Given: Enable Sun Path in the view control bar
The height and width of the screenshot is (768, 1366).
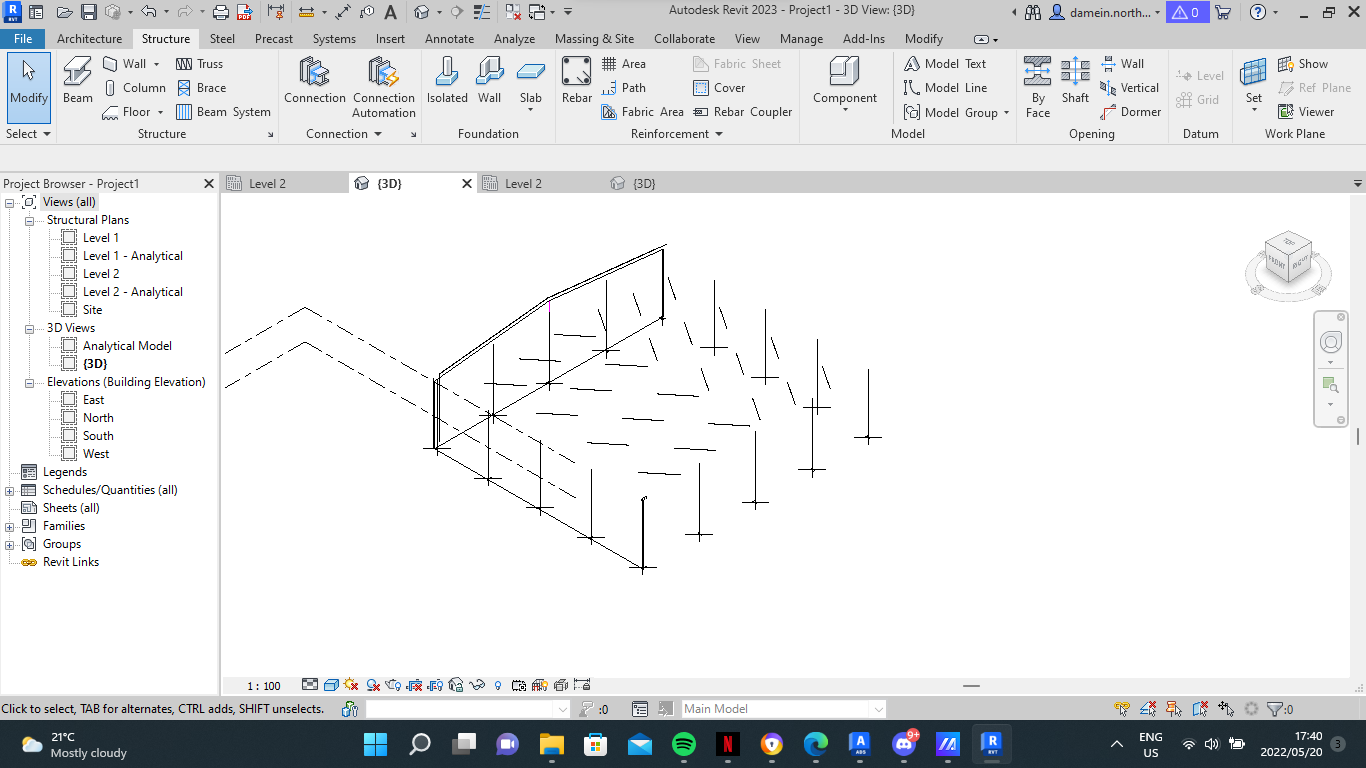Looking at the screenshot, I should coord(351,686).
